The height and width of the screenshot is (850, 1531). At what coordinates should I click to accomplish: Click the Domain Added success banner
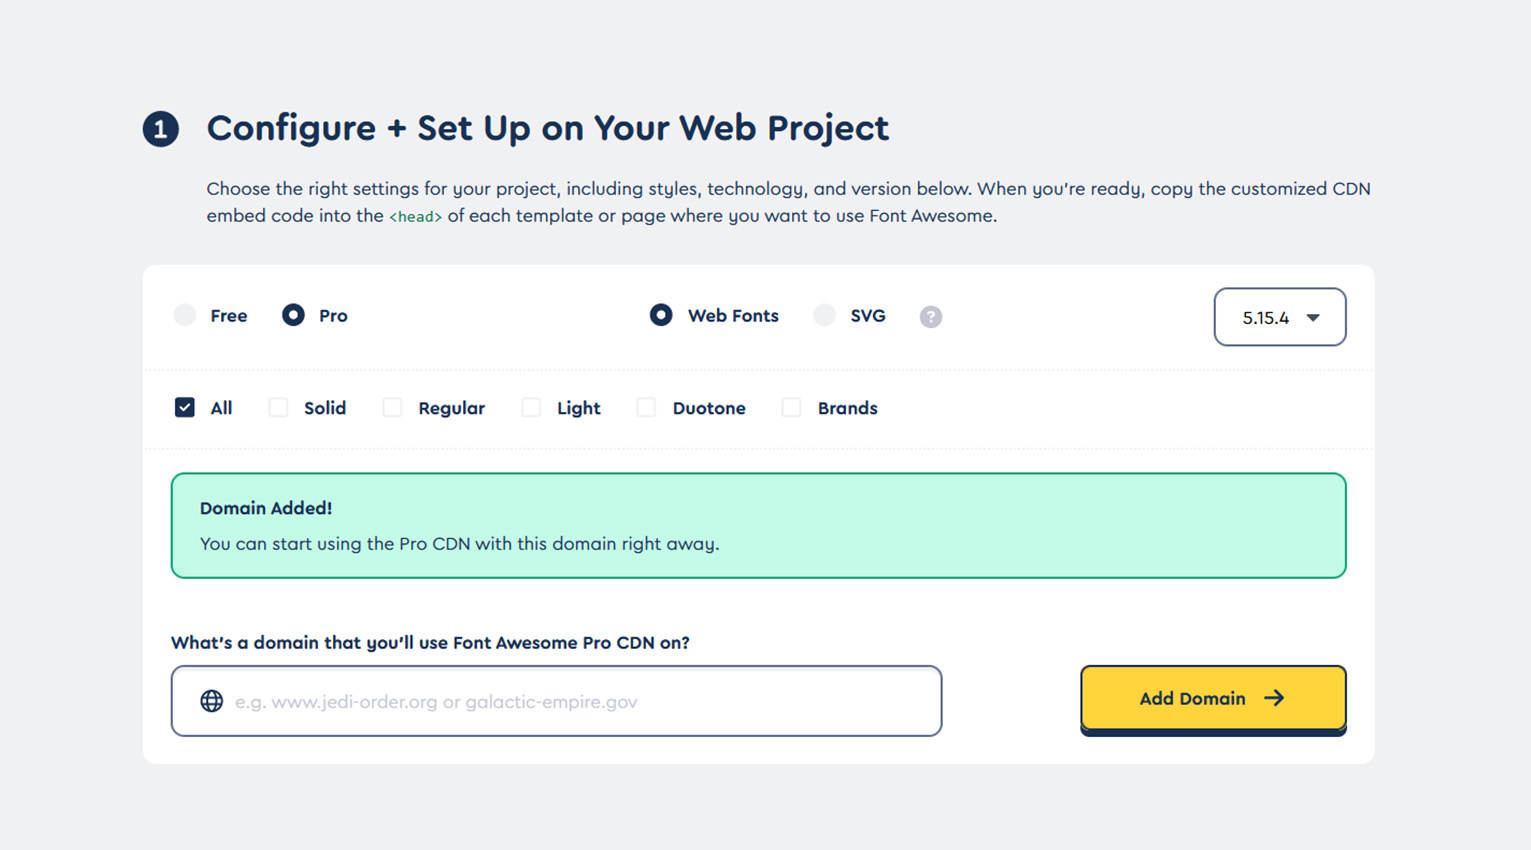click(758, 526)
